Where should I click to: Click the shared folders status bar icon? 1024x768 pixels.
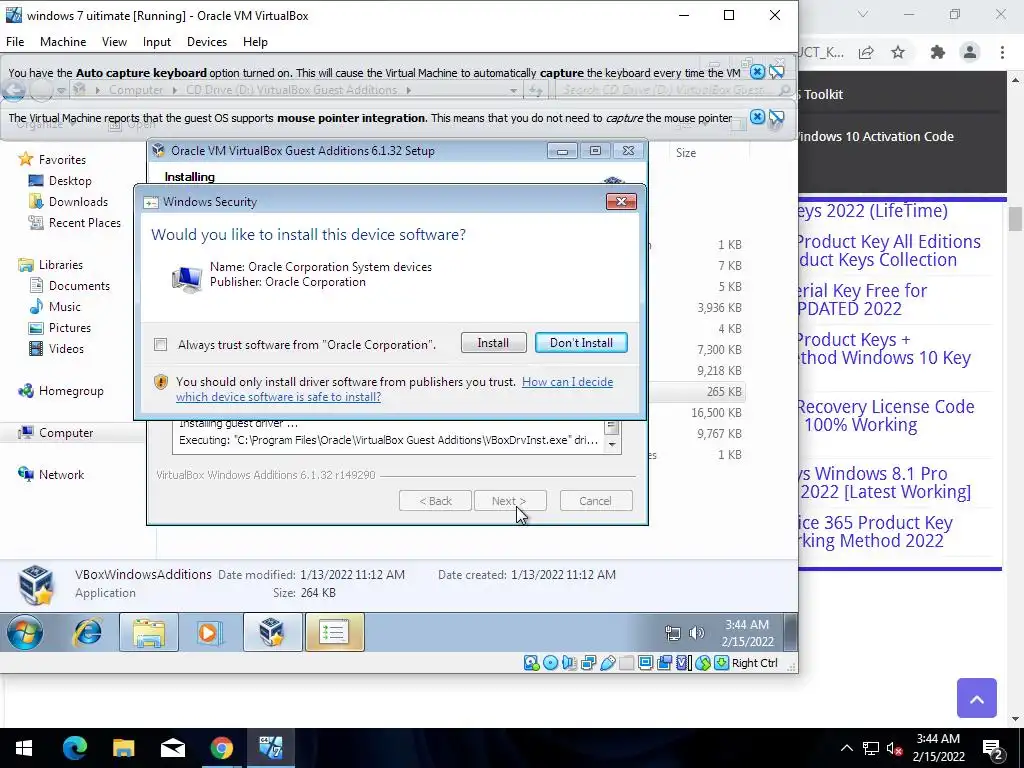[x=626, y=663]
